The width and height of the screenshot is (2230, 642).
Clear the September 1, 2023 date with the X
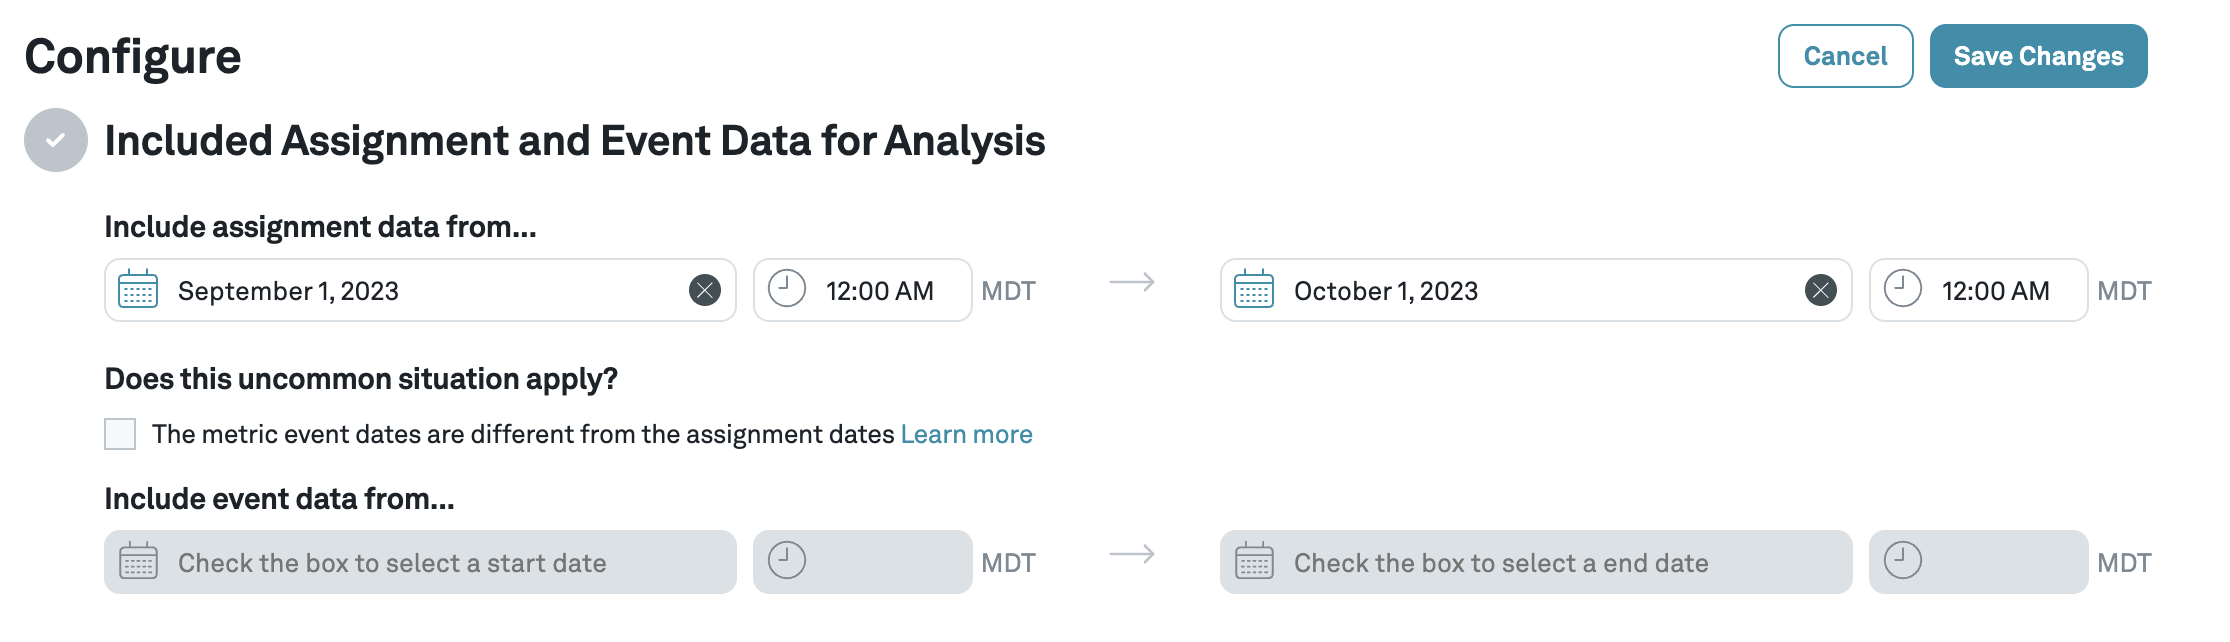coord(706,290)
